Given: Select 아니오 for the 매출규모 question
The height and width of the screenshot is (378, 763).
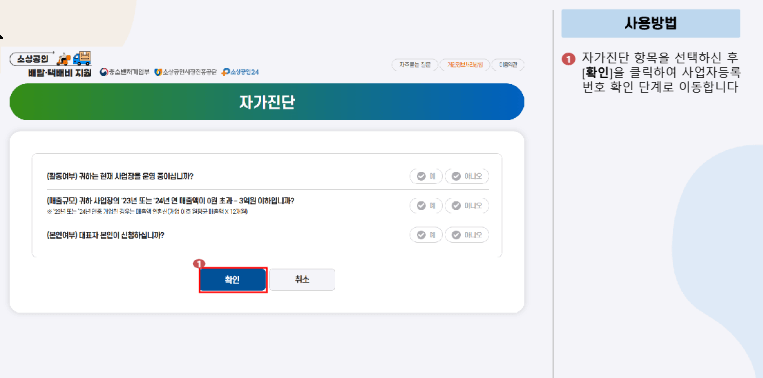Looking at the screenshot, I should click(x=467, y=206).
